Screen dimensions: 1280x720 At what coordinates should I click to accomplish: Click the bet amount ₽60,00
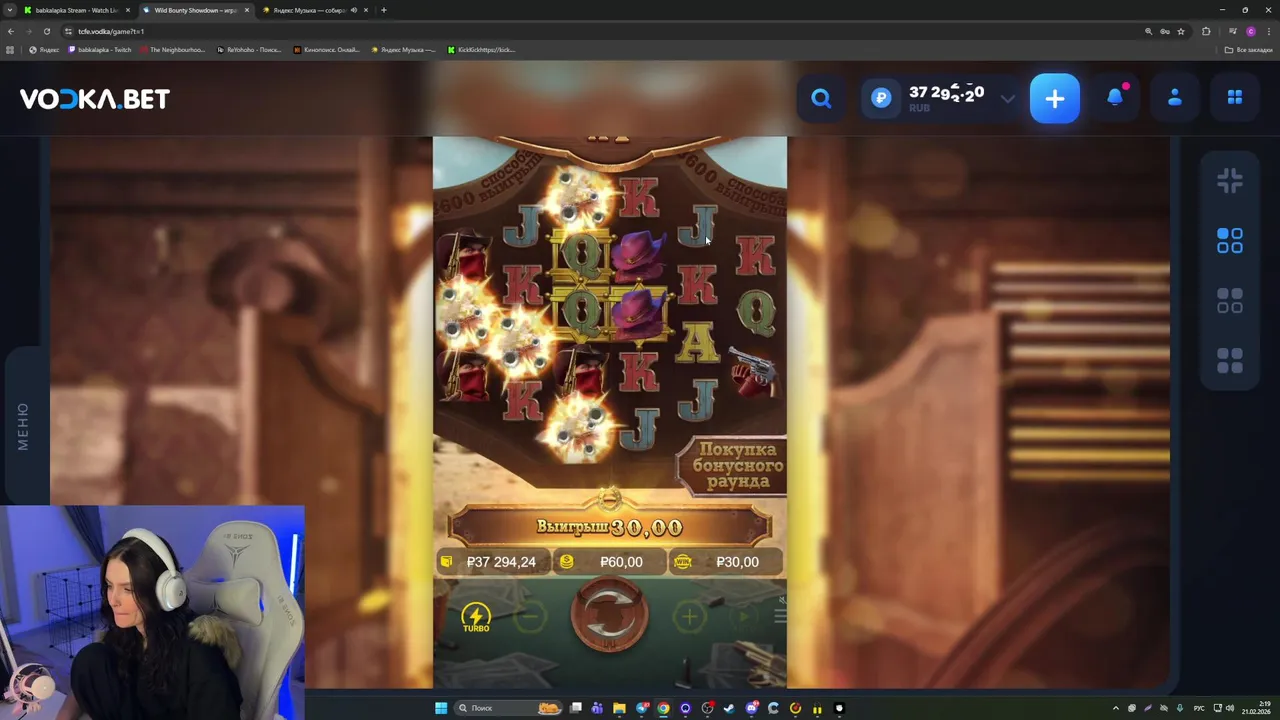pyautogui.click(x=610, y=562)
